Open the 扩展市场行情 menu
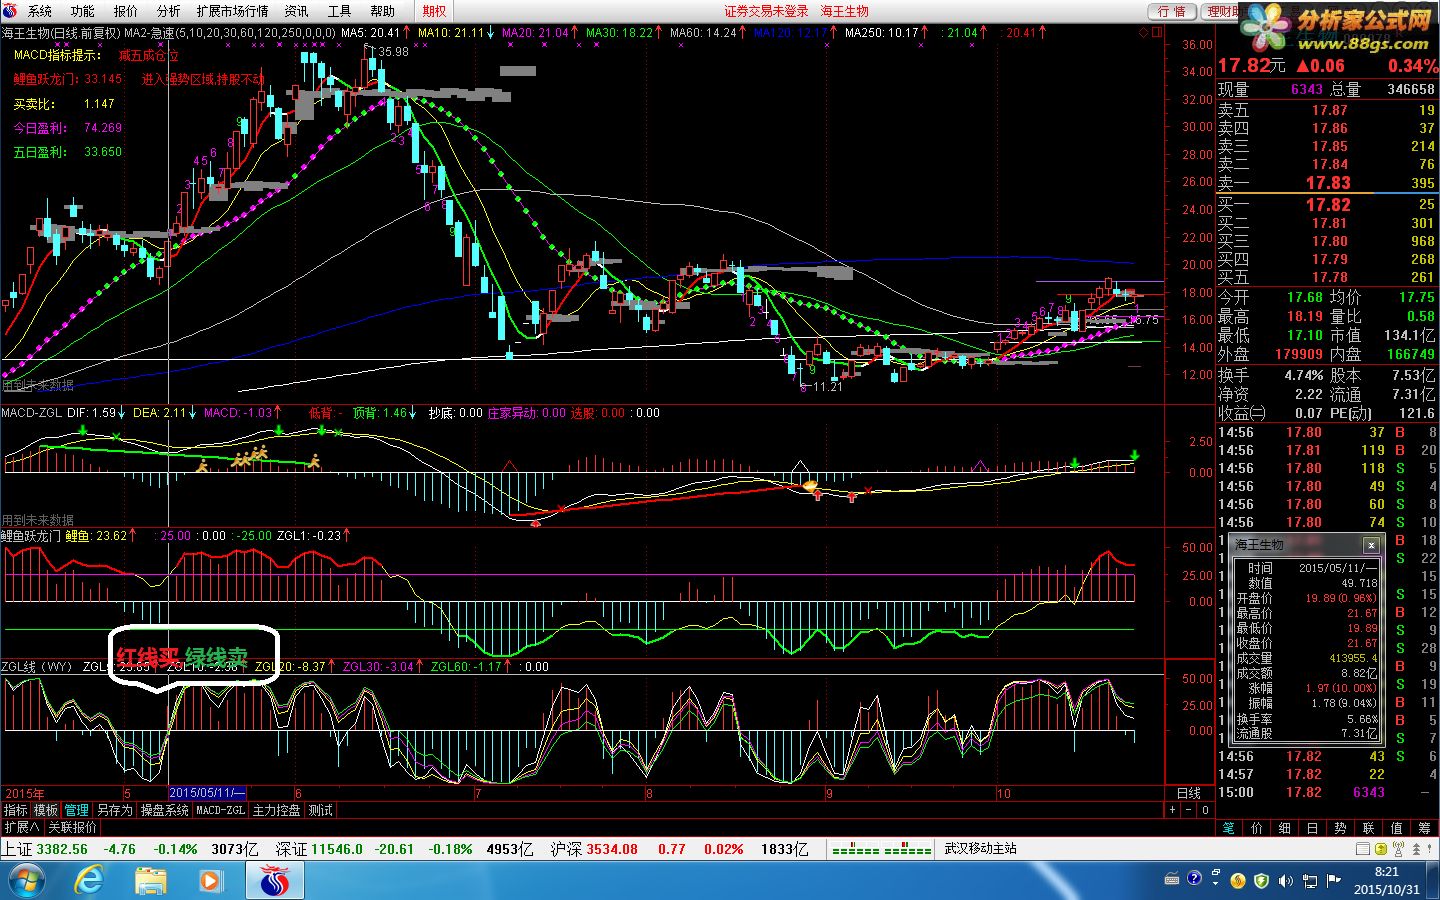1440x900 pixels. point(232,11)
